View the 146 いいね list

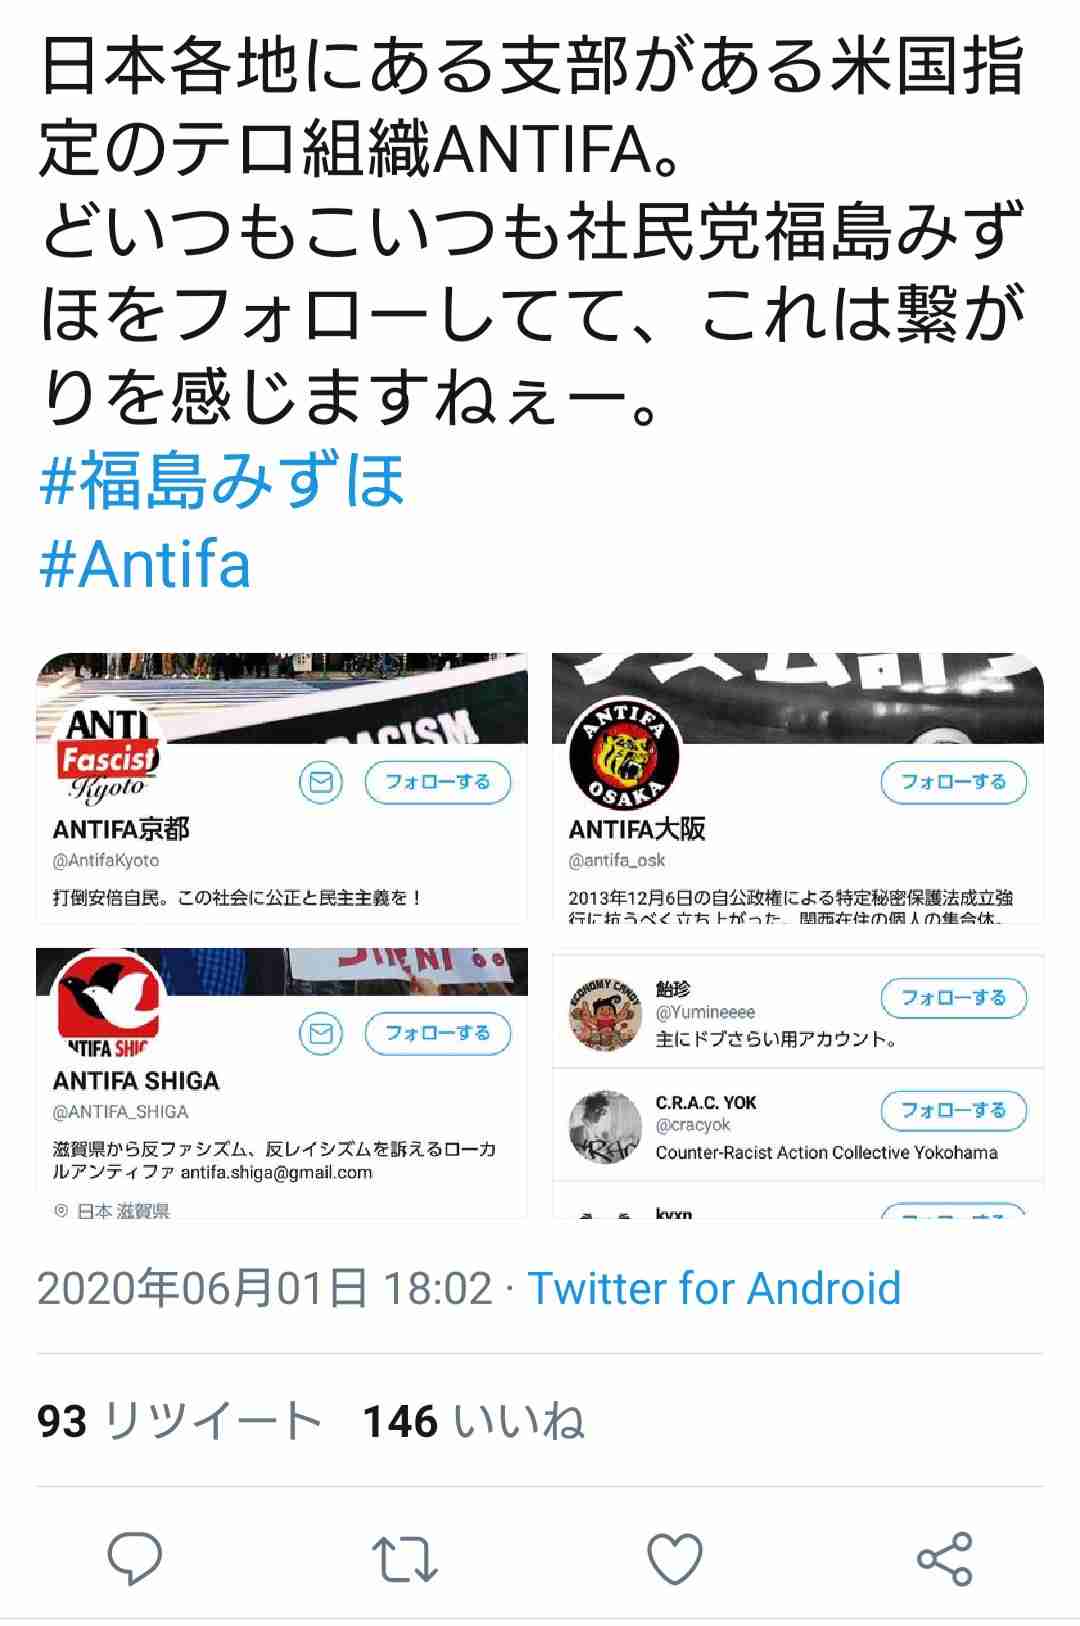tap(473, 1421)
